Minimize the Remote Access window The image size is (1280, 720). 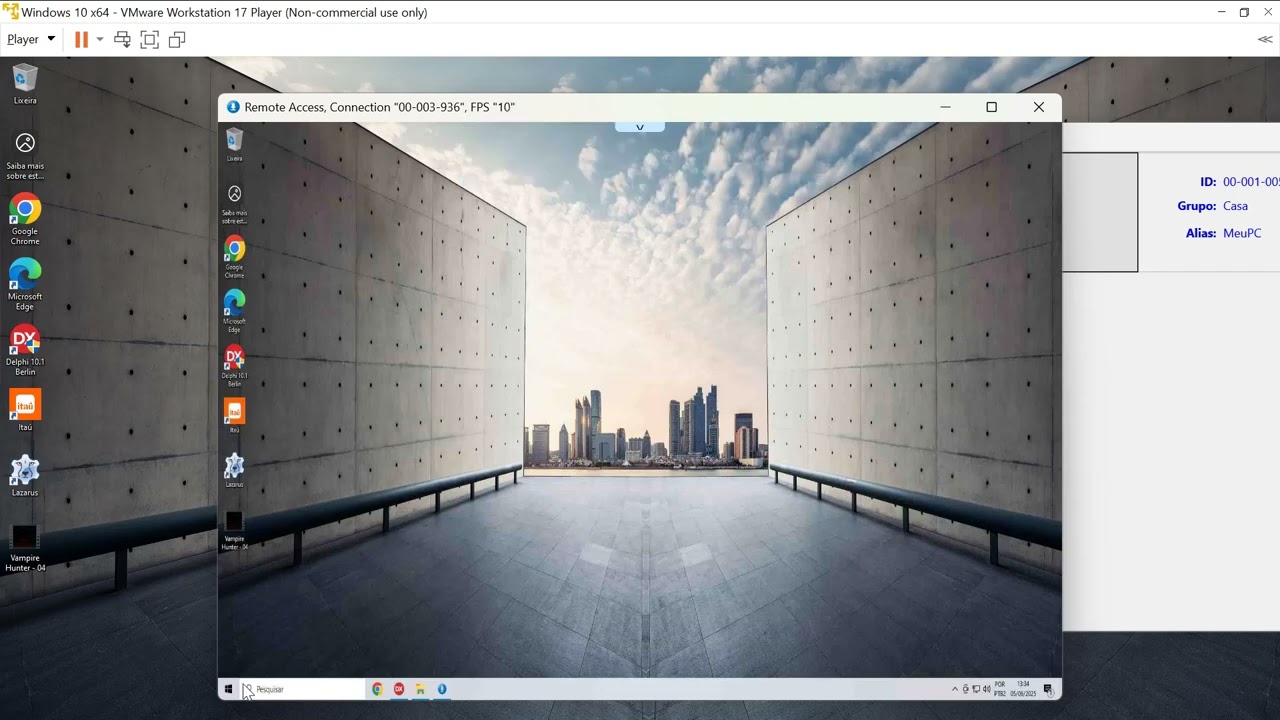[x=945, y=107]
